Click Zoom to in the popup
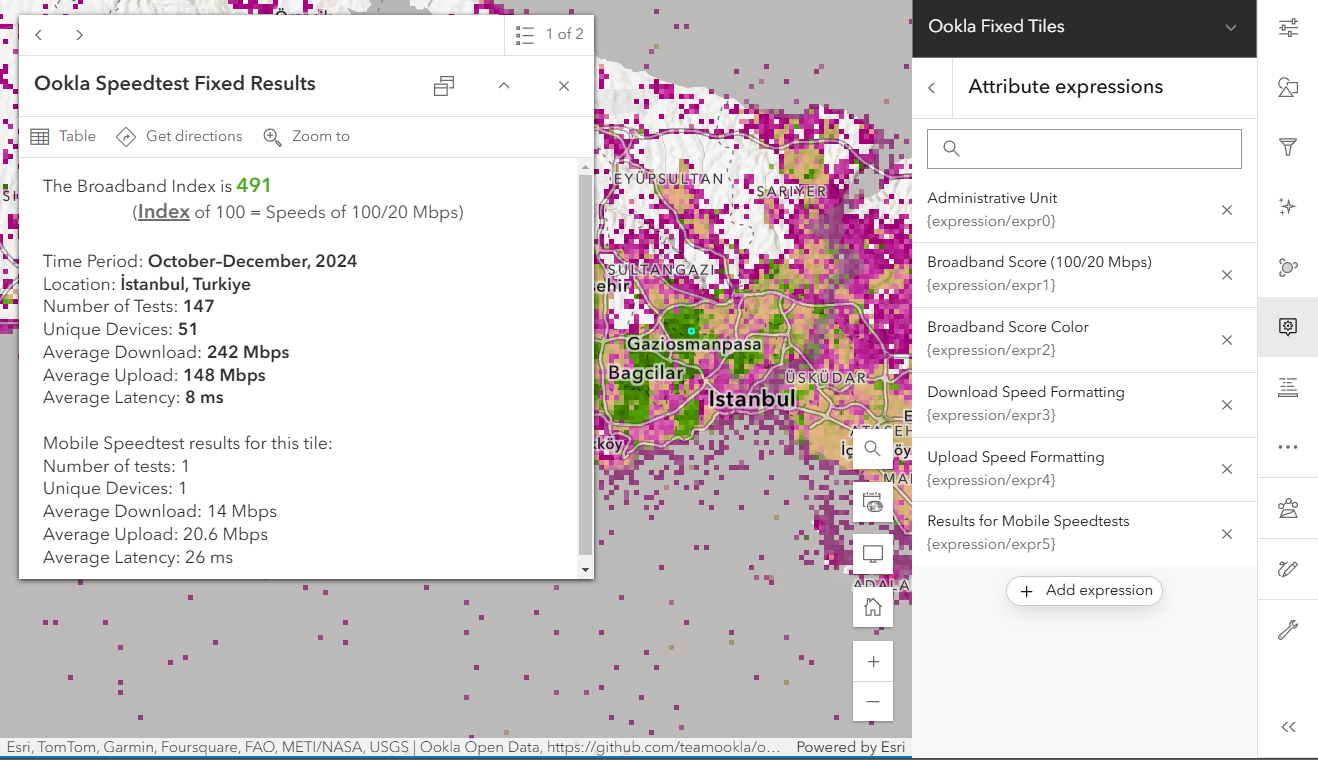Image resolution: width=1318 pixels, height=760 pixels. pos(306,136)
